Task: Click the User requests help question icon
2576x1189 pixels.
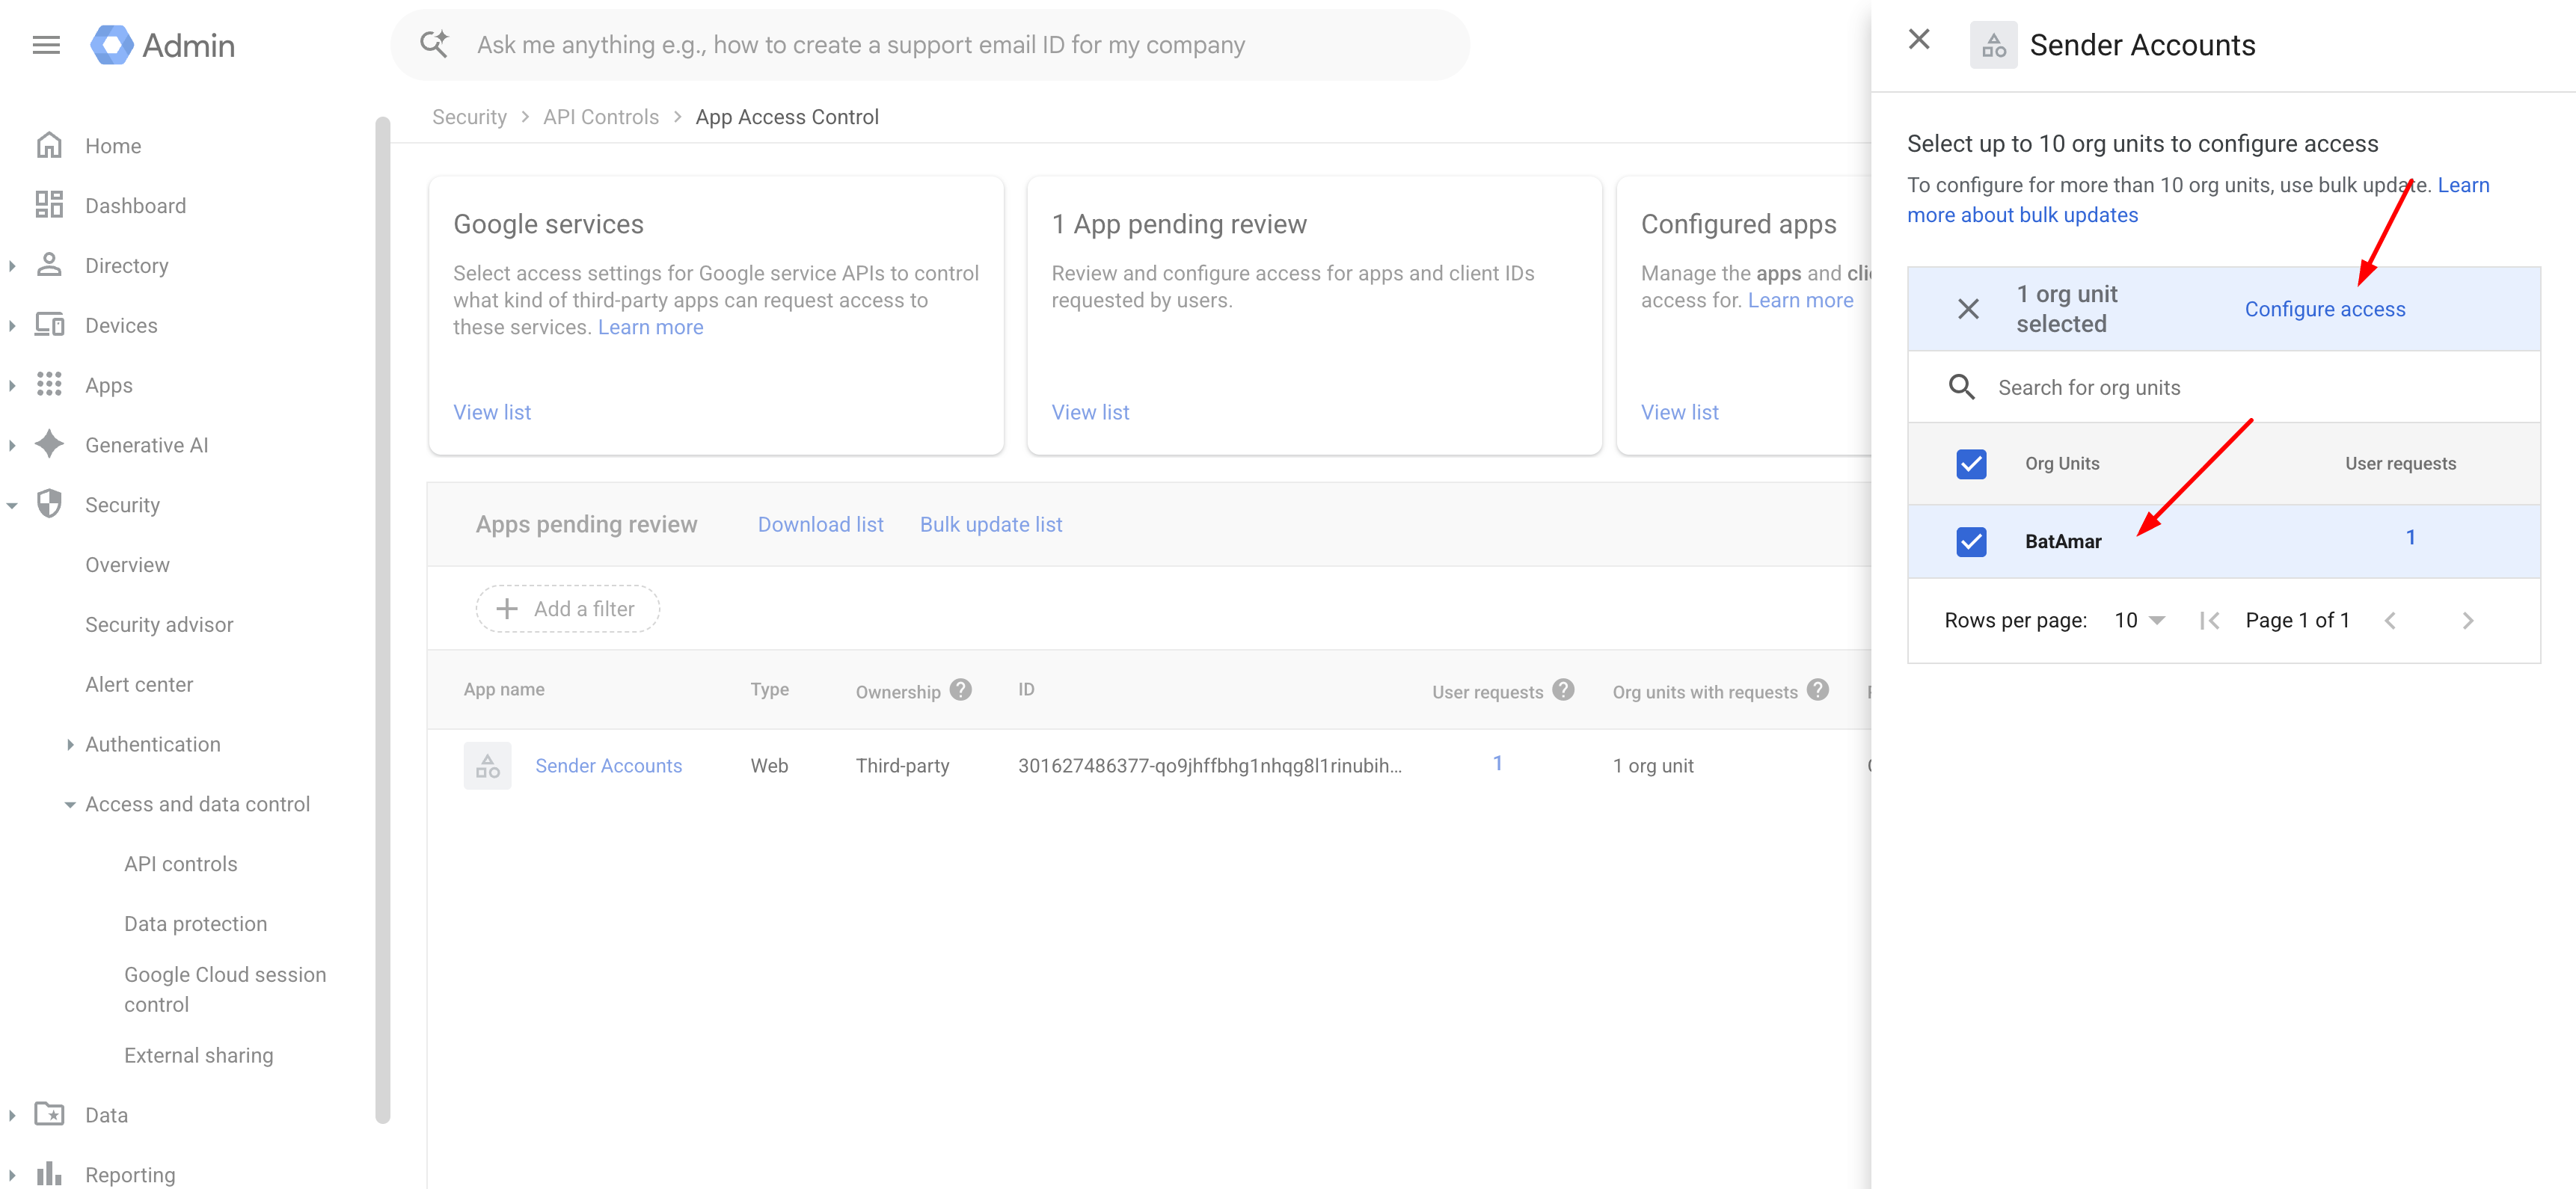Action: 1564,690
